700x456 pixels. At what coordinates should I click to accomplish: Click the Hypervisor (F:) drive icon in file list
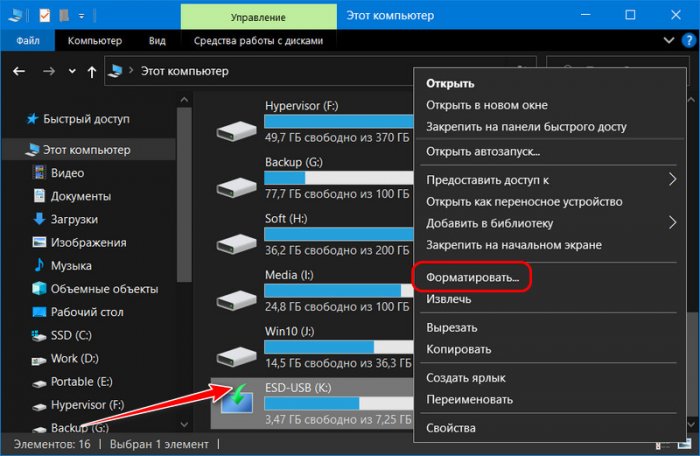point(237,131)
